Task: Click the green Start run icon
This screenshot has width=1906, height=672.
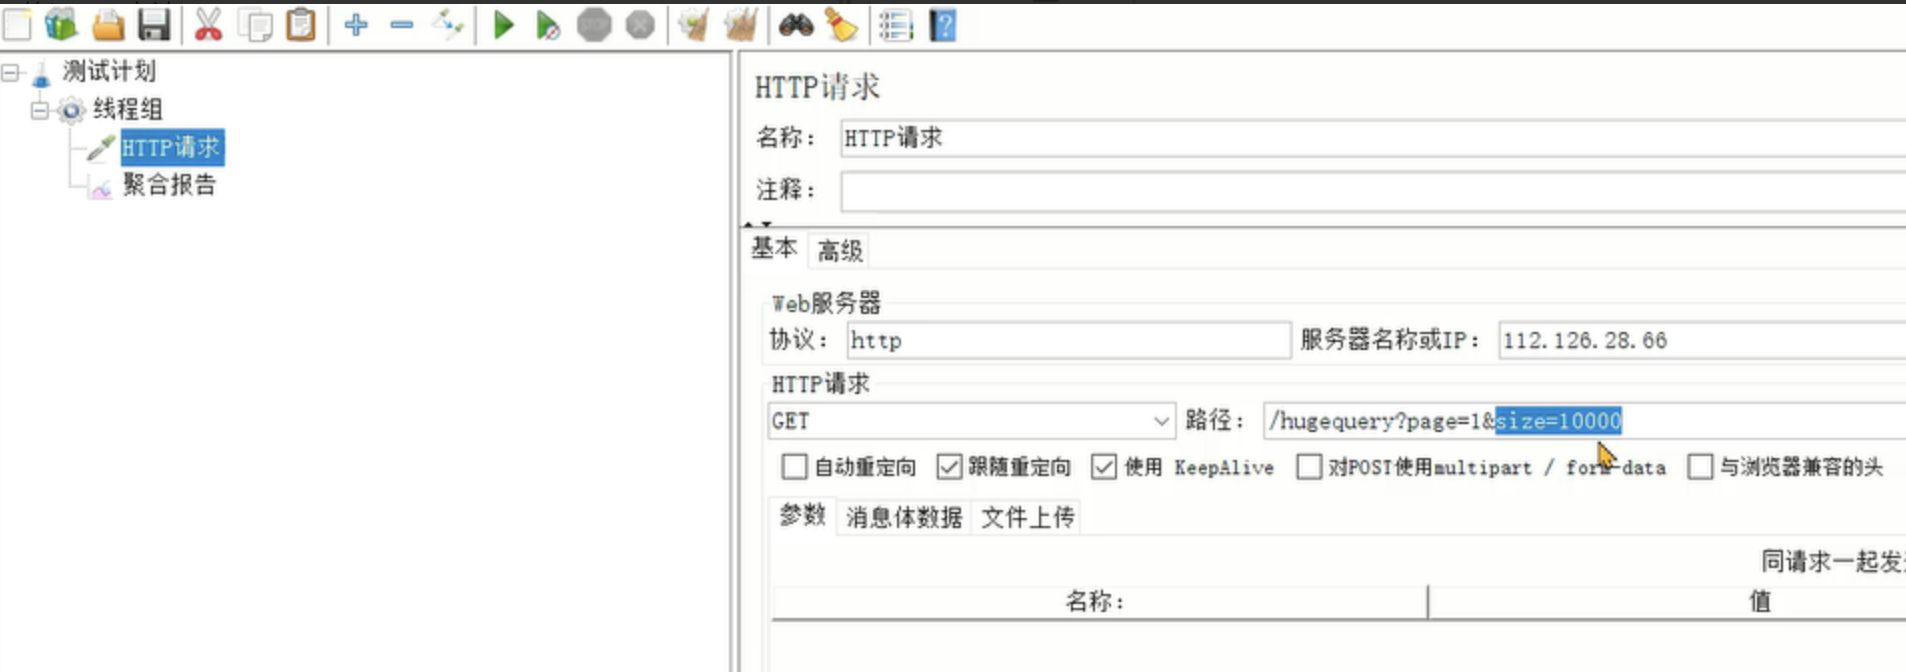Action: pyautogui.click(x=503, y=24)
